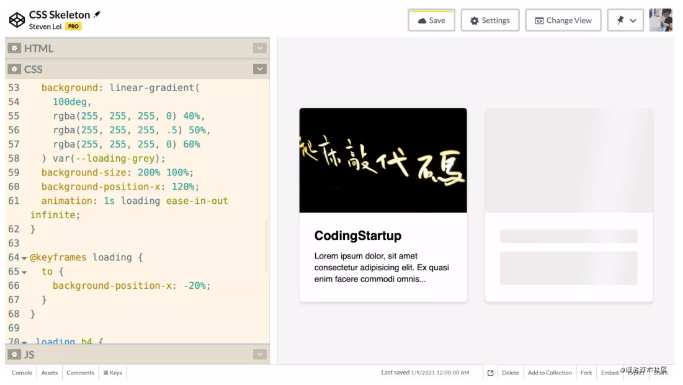Open CSS panel settings gear
Screen dimensions: 683x385
coord(14,69)
